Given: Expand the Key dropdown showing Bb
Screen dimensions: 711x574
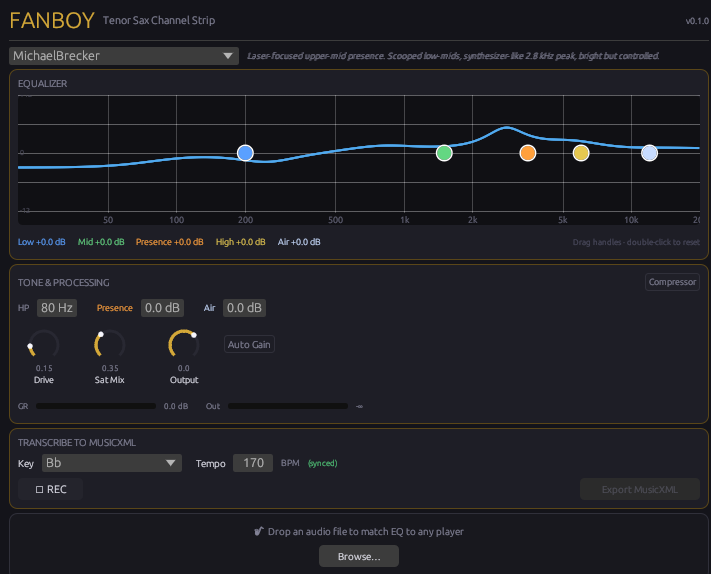Looking at the screenshot, I should (111, 463).
